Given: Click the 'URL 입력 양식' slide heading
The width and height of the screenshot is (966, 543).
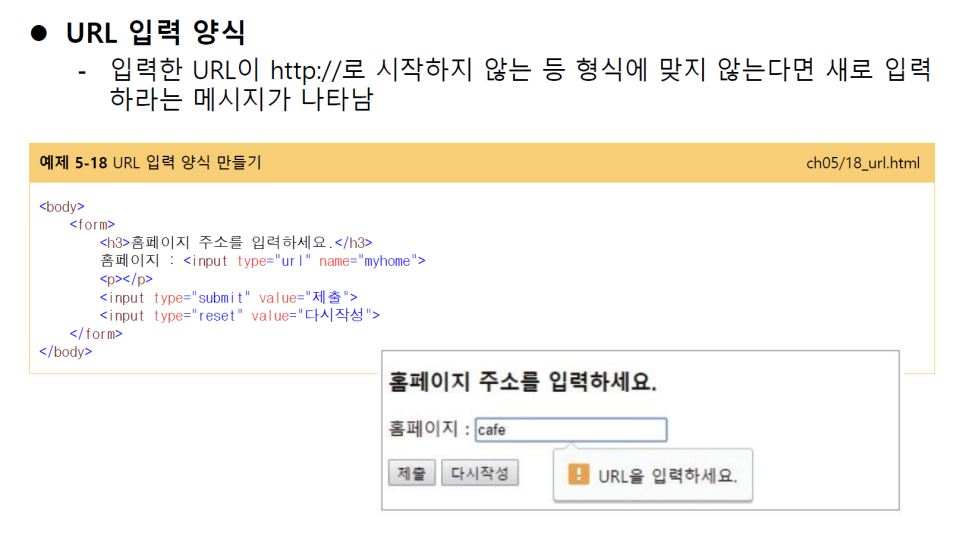Looking at the screenshot, I should 156,32.
